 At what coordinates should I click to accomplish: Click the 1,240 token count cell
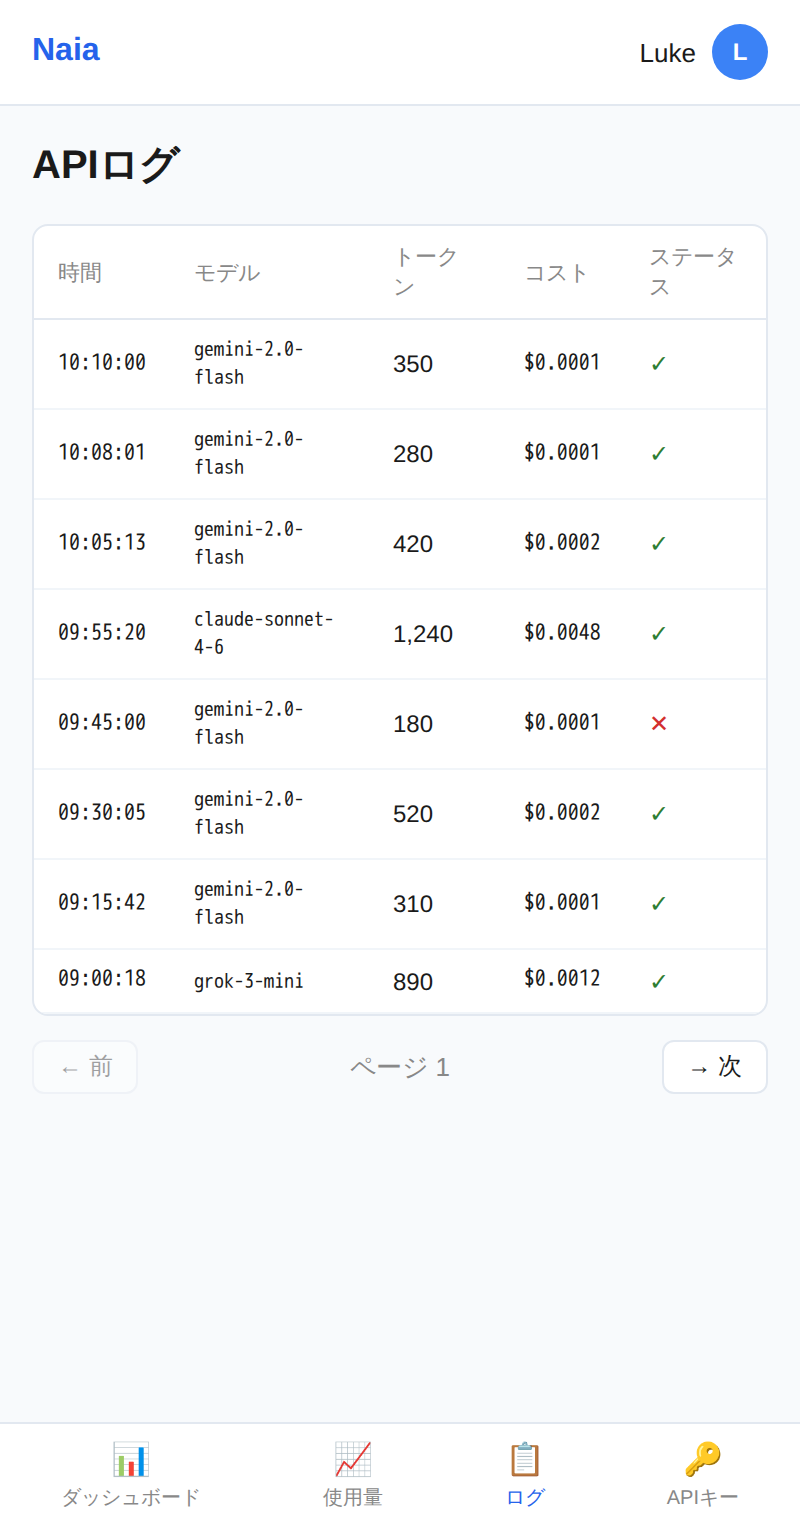(423, 634)
